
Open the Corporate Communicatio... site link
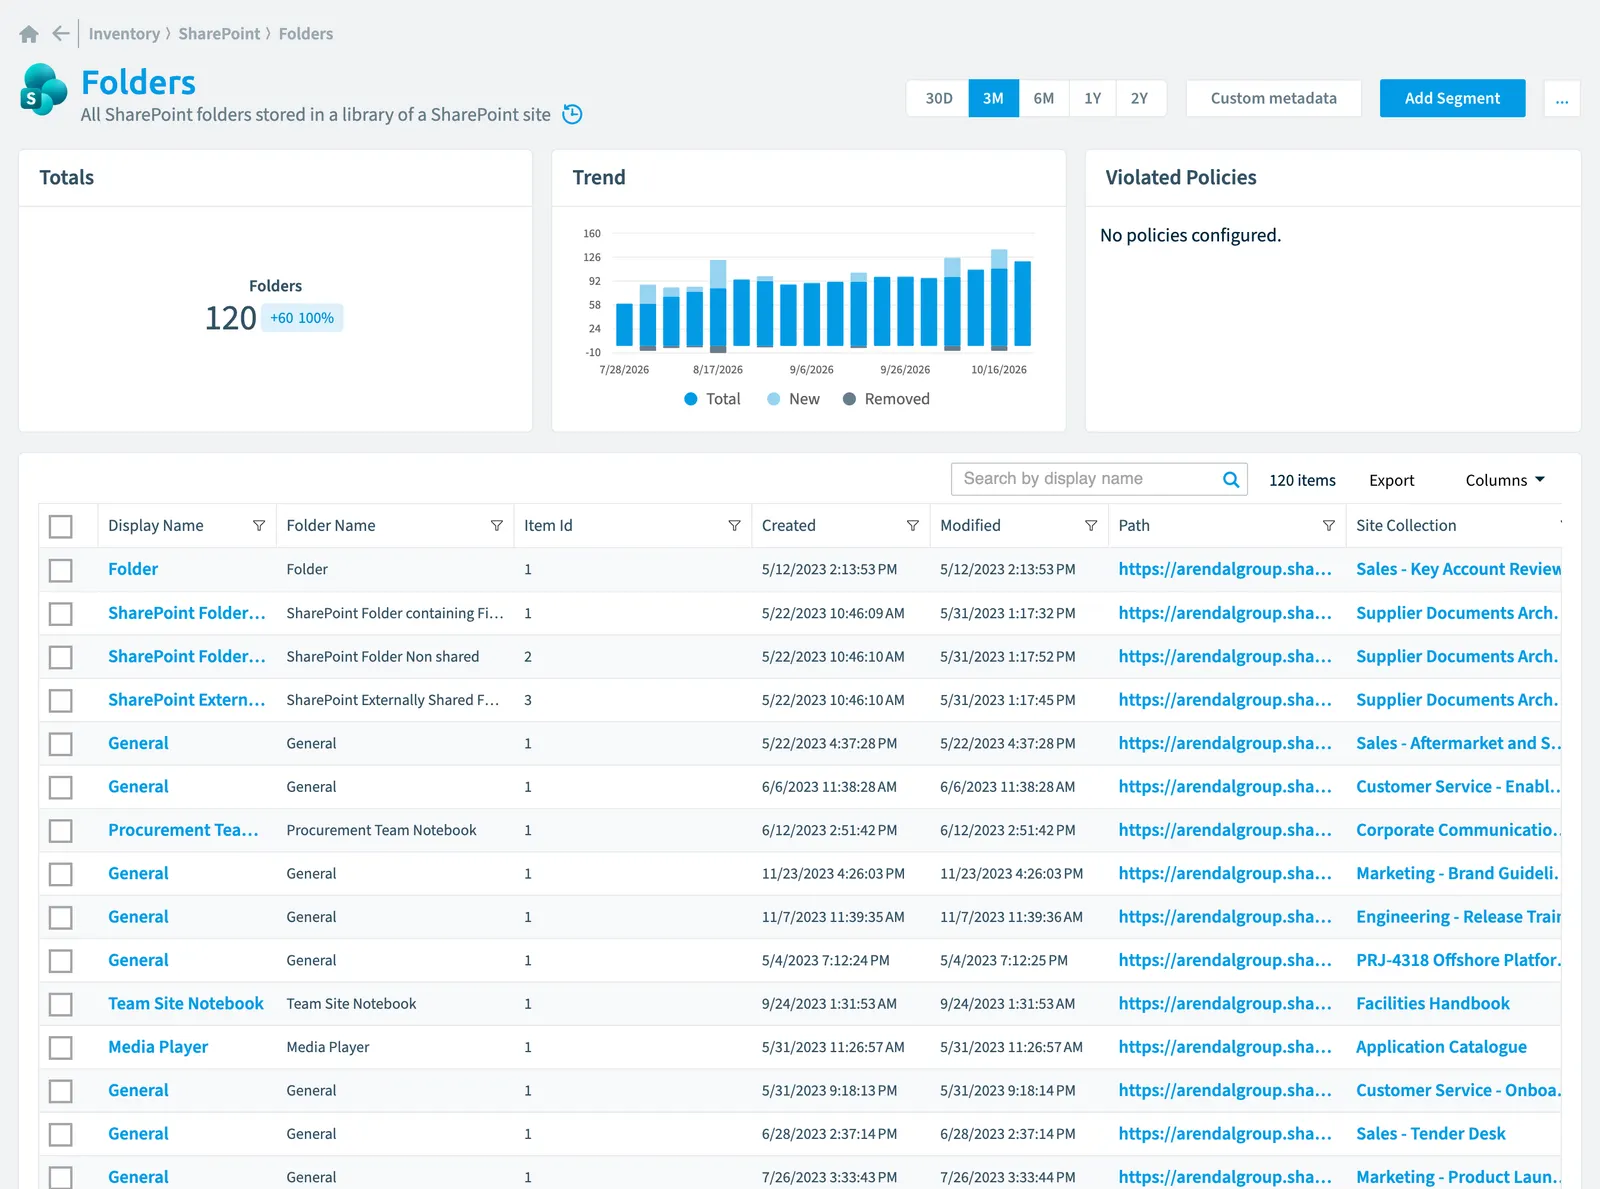click(x=1458, y=830)
